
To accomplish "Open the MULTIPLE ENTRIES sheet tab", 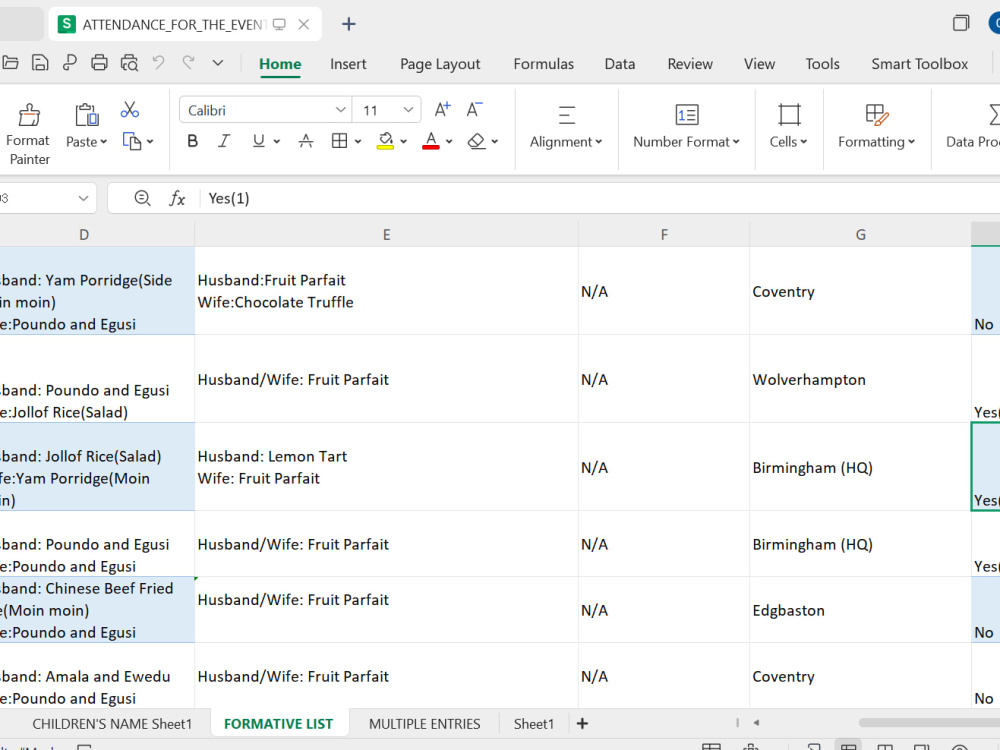I will (x=424, y=724).
